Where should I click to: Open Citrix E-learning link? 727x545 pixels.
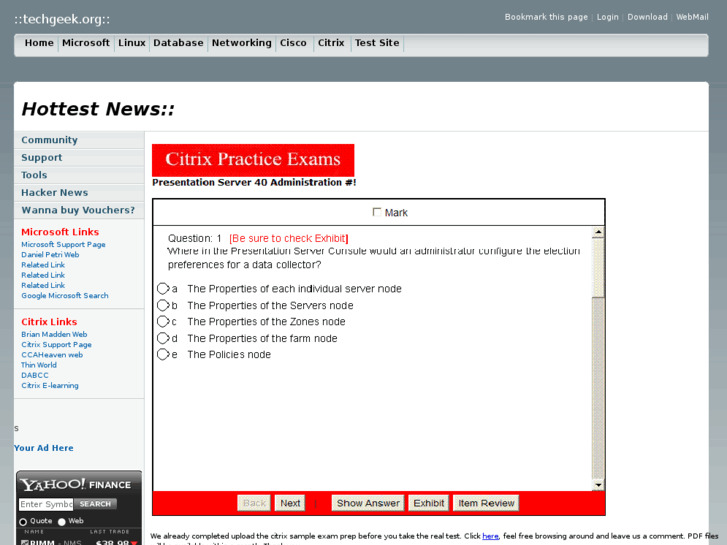50,385
